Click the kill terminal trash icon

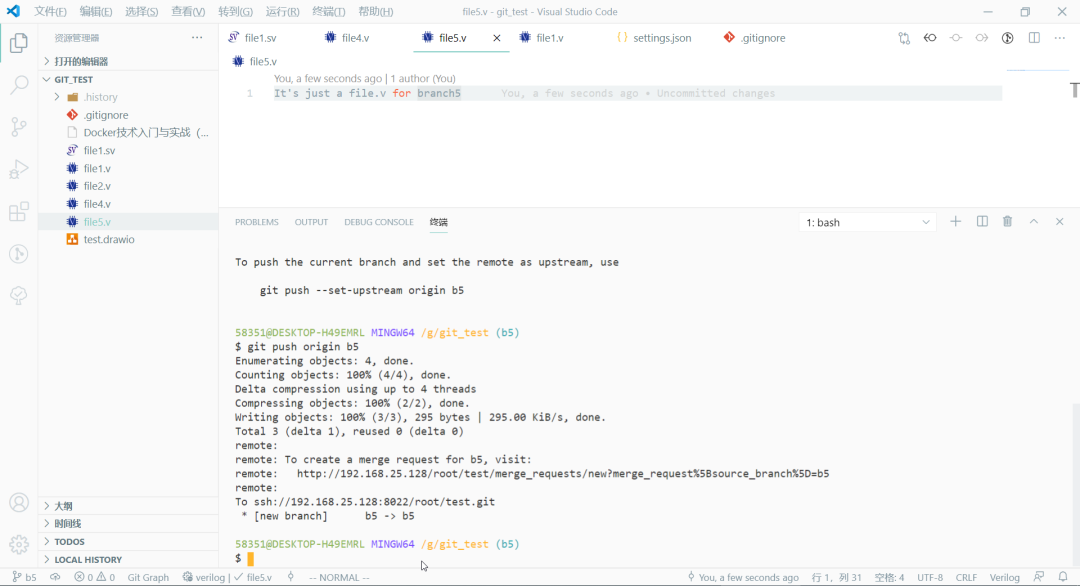click(1007, 221)
